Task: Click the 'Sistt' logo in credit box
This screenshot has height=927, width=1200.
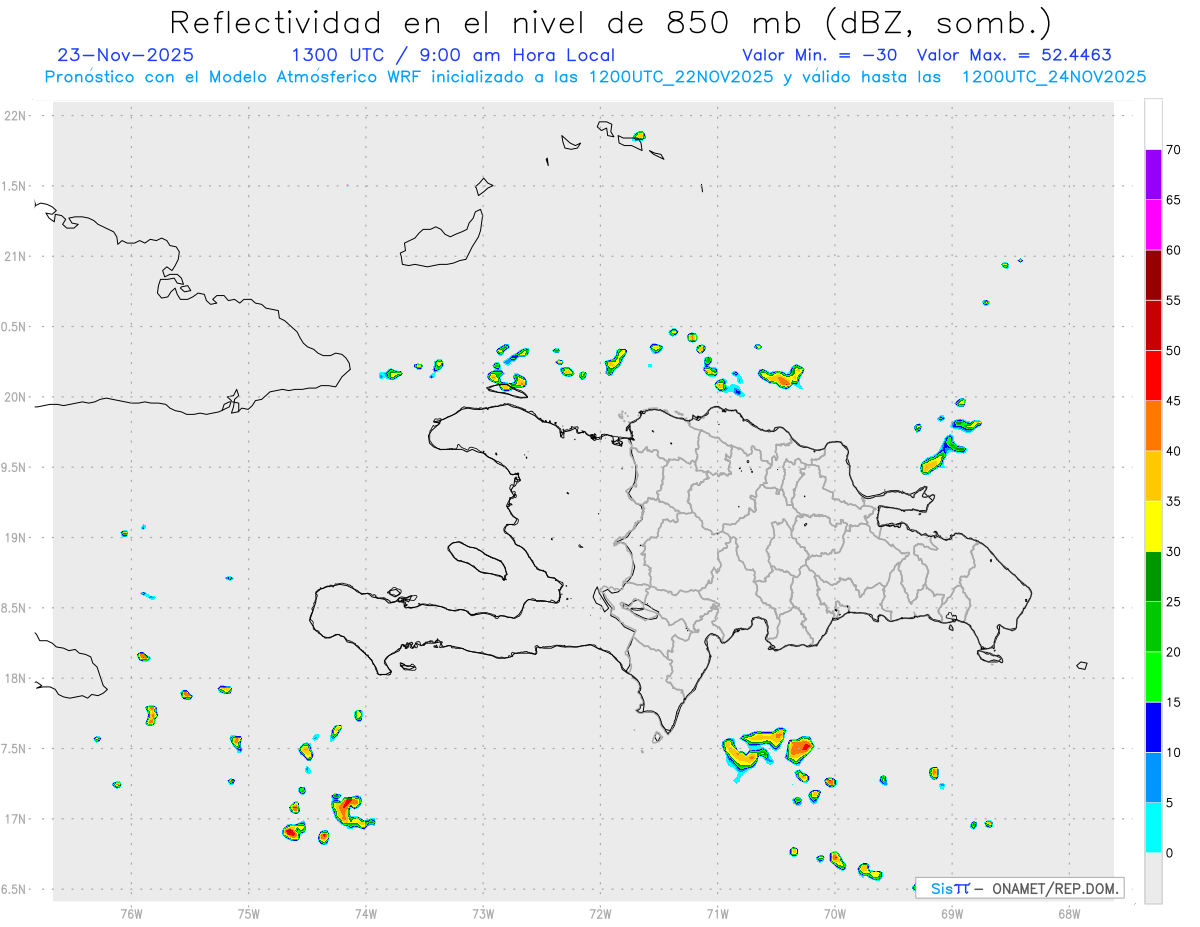Action: (x=949, y=888)
